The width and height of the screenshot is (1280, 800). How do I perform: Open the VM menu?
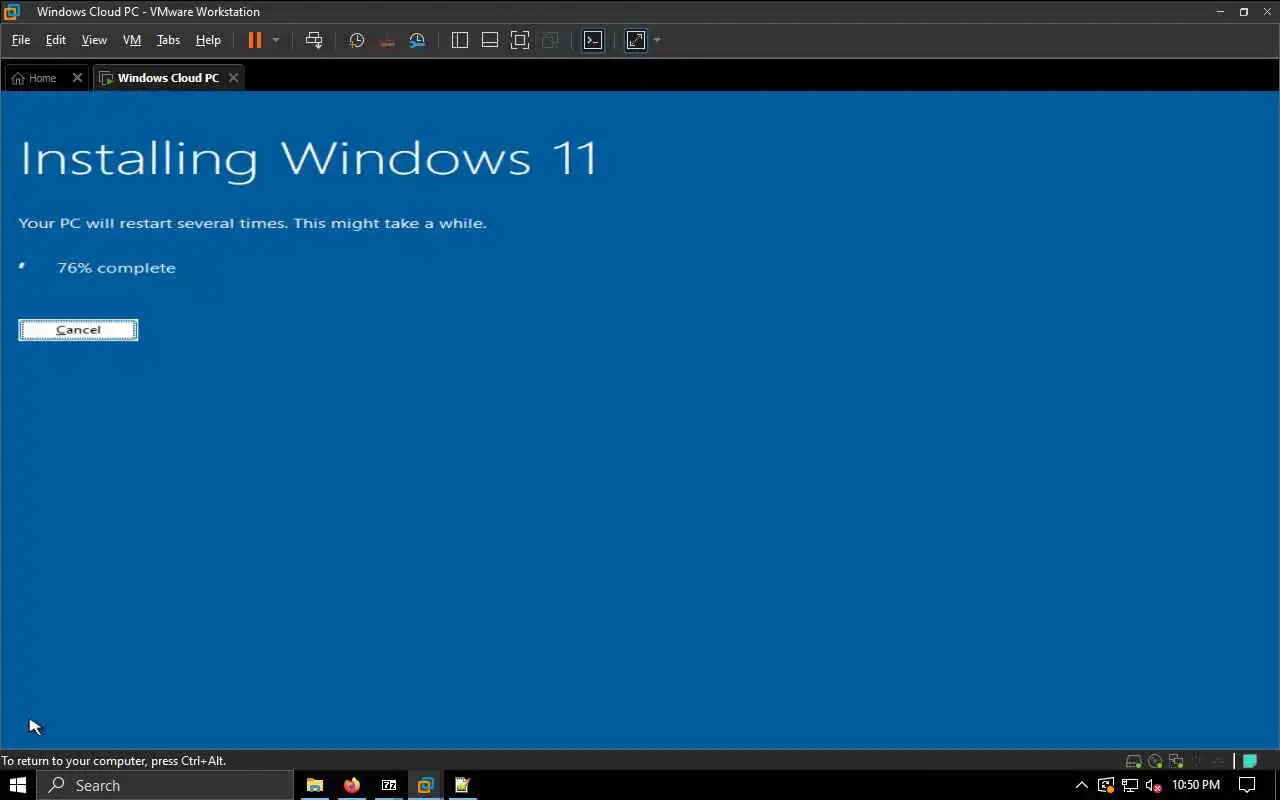pos(132,40)
